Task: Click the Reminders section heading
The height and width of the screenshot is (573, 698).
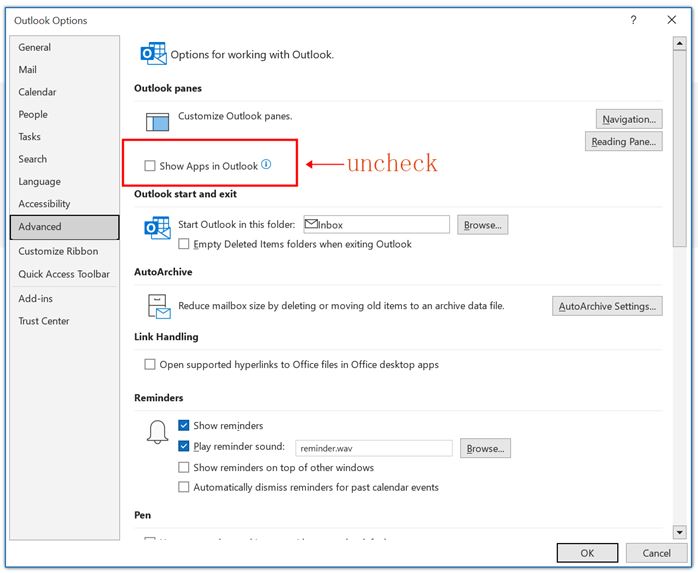Action: pyautogui.click(x=158, y=398)
